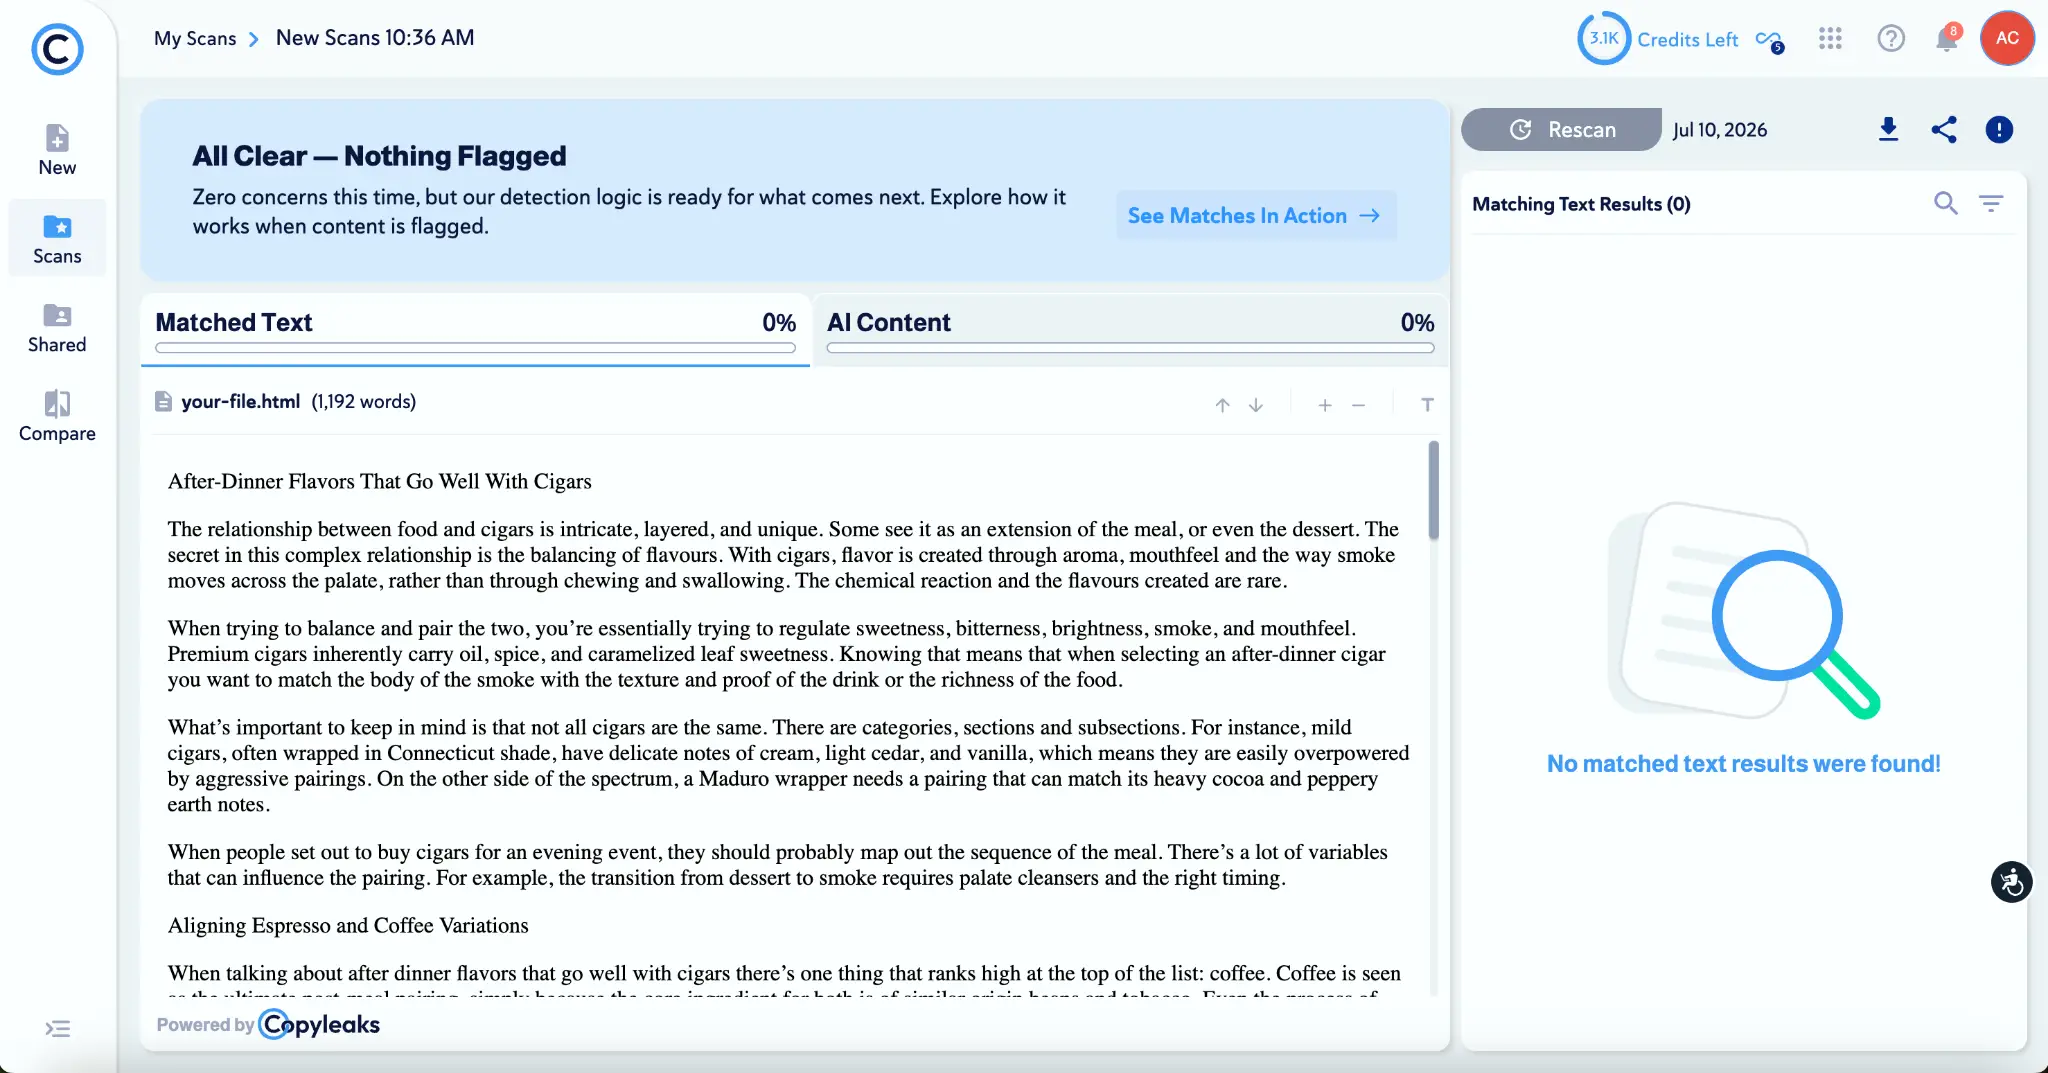Open the New scan sidebar item
This screenshot has height=1073, width=2048.
pos(57,150)
